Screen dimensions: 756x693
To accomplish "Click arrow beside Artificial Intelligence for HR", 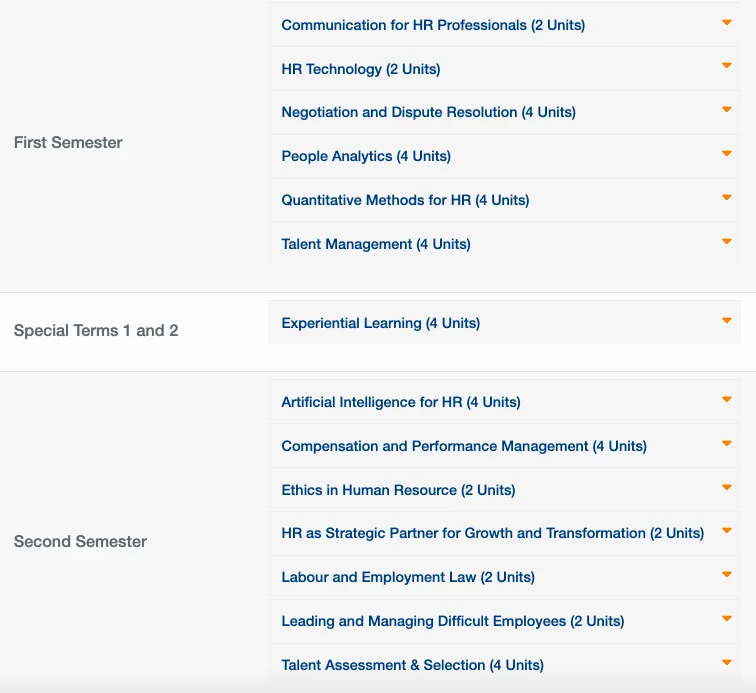I will tap(727, 400).
